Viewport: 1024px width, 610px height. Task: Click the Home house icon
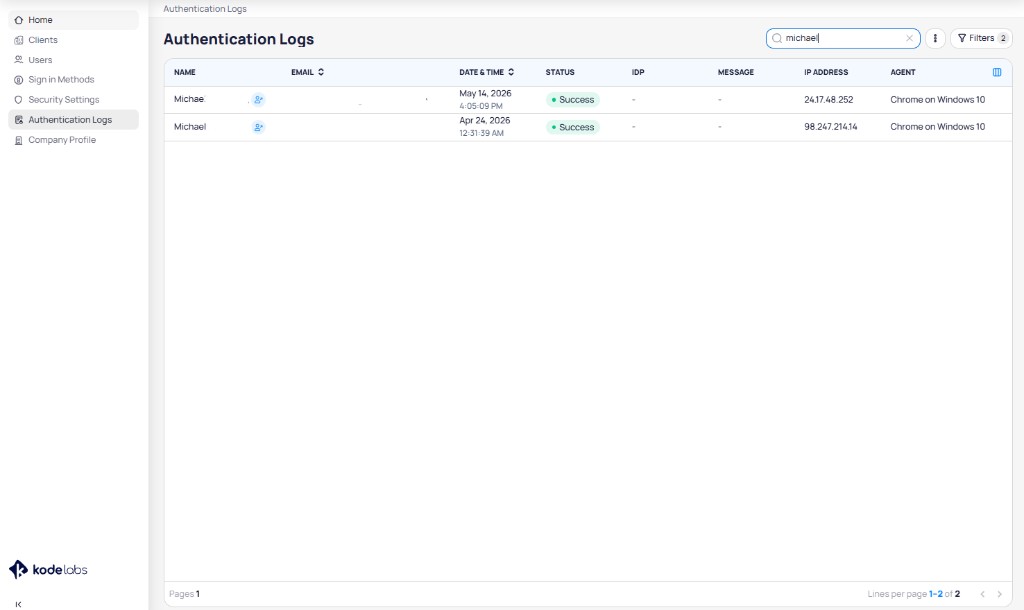(18, 20)
